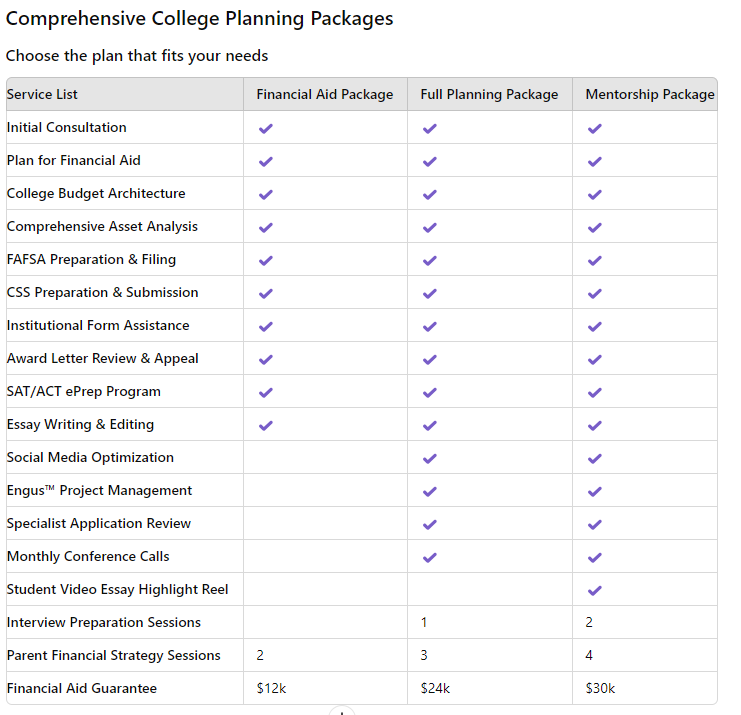Image resolution: width=741 pixels, height=715 pixels.
Task: Select the Financial Aid Package column header
Action: pos(325,95)
